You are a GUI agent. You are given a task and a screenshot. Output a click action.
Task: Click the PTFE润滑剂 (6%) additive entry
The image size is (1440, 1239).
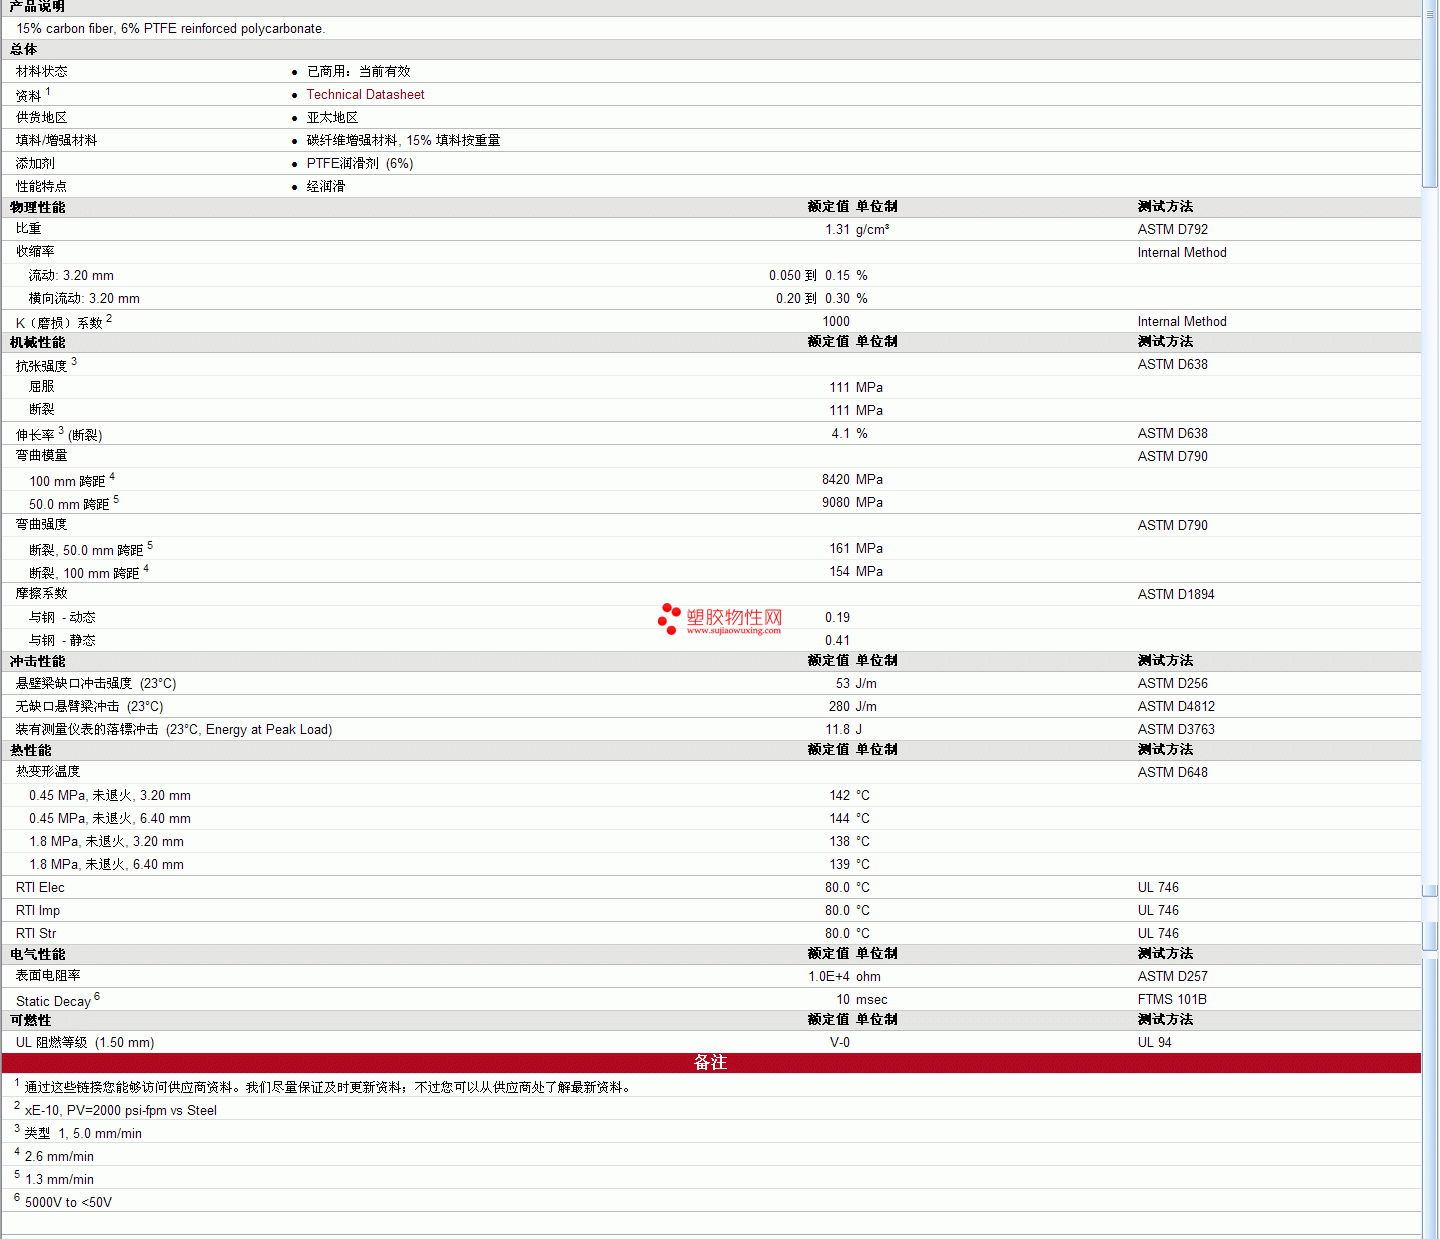pos(359,164)
